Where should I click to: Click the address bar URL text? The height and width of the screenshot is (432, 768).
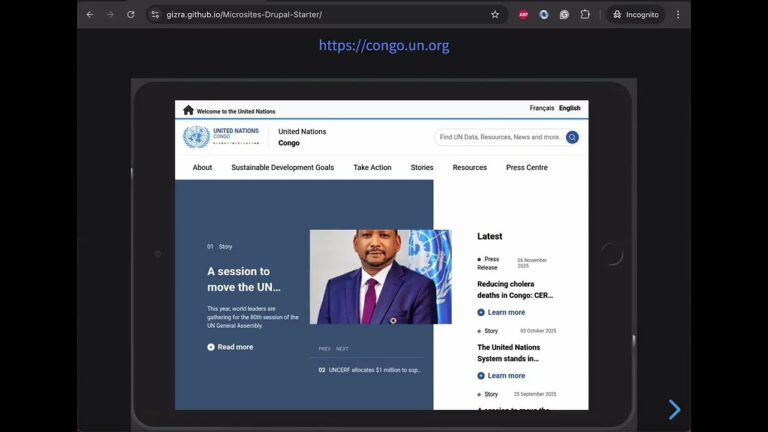[244, 15]
